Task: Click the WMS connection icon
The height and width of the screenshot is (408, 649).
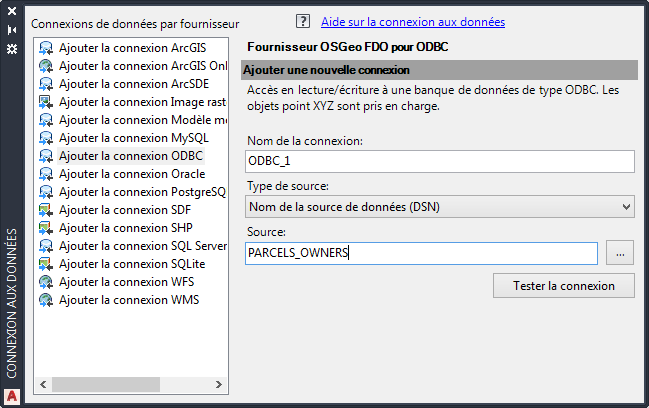Action: (46, 300)
